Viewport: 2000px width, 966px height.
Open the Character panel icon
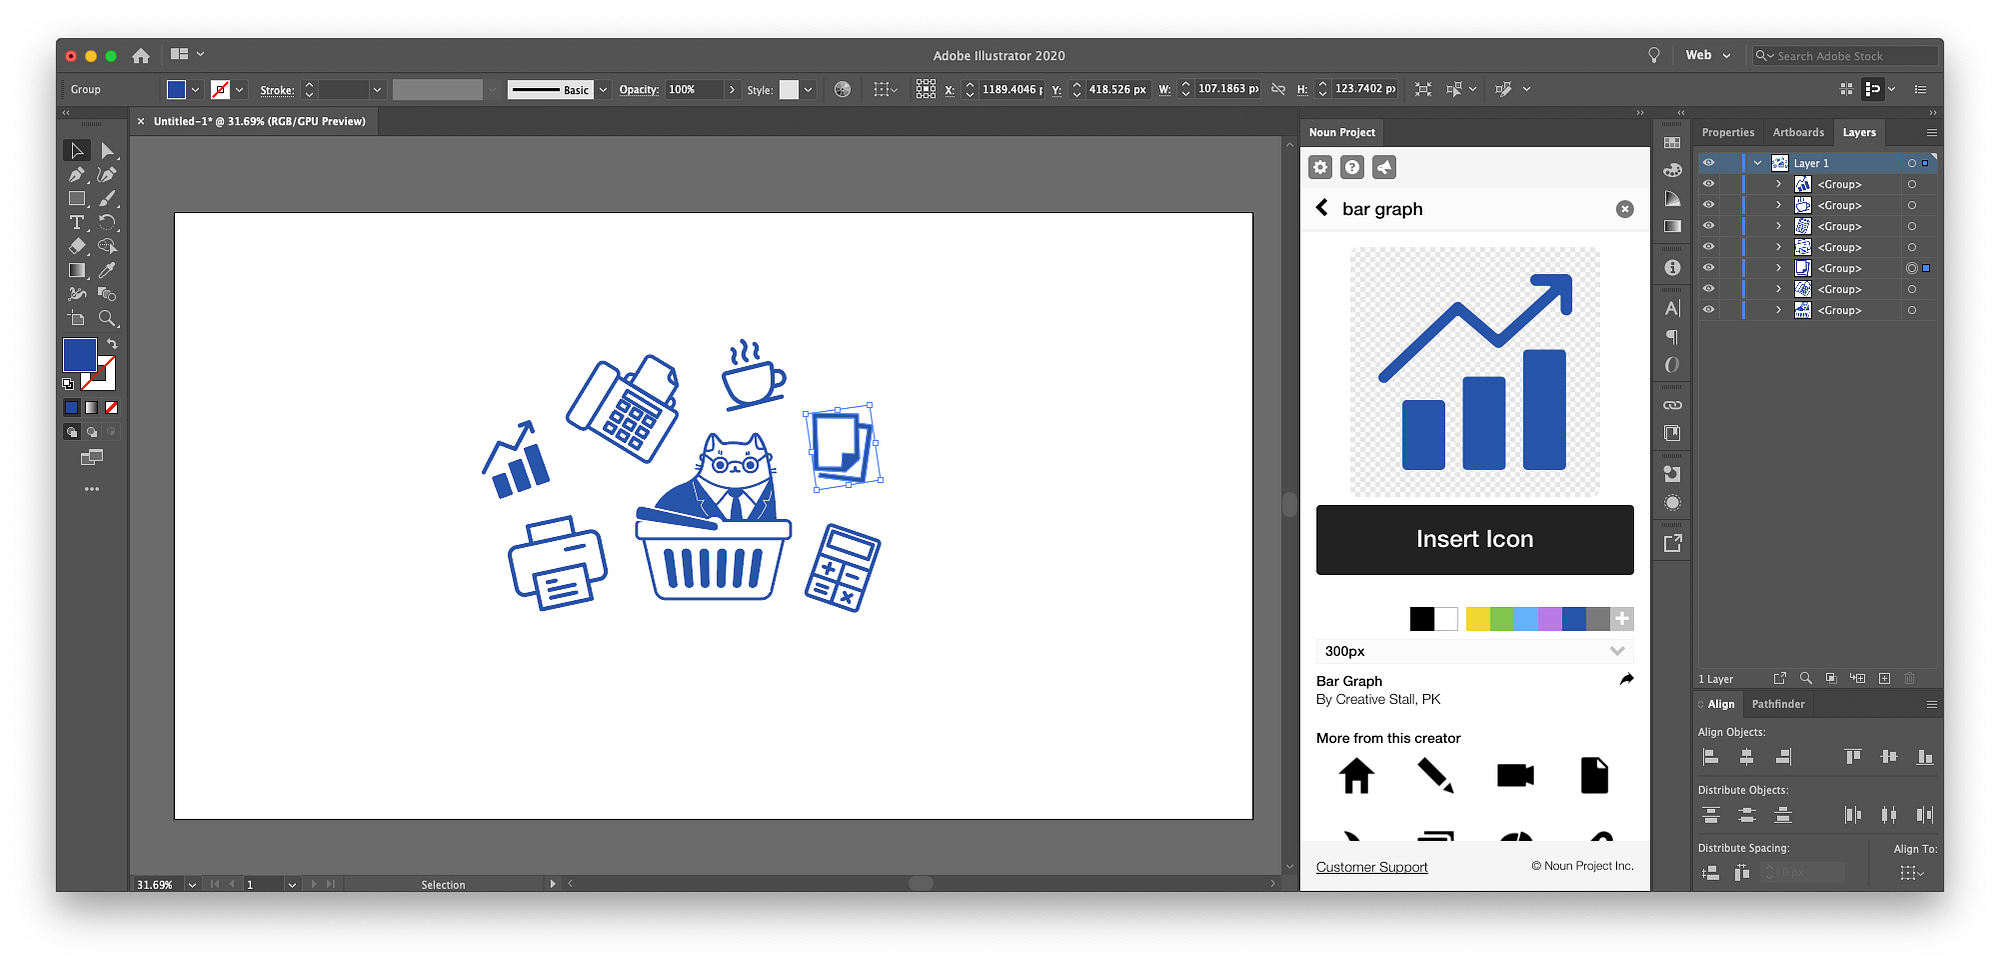pyautogui.click(x=1672, y=307)
